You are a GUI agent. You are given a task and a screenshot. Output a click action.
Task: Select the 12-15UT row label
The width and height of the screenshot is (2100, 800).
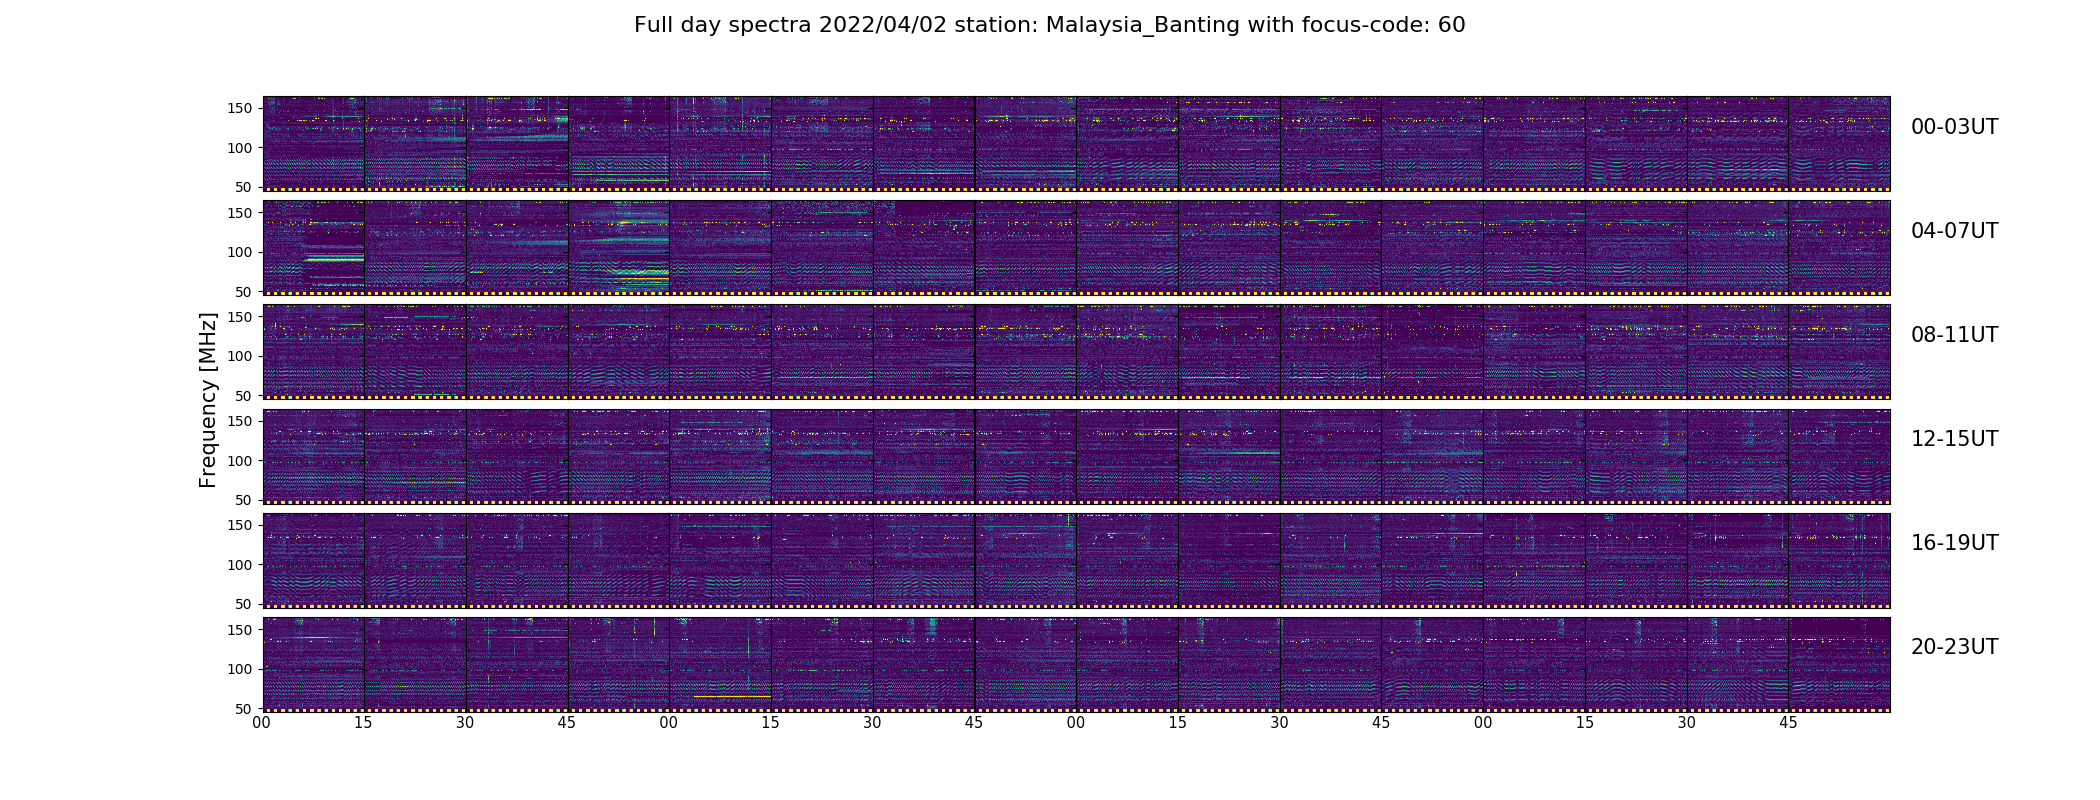1954,439
